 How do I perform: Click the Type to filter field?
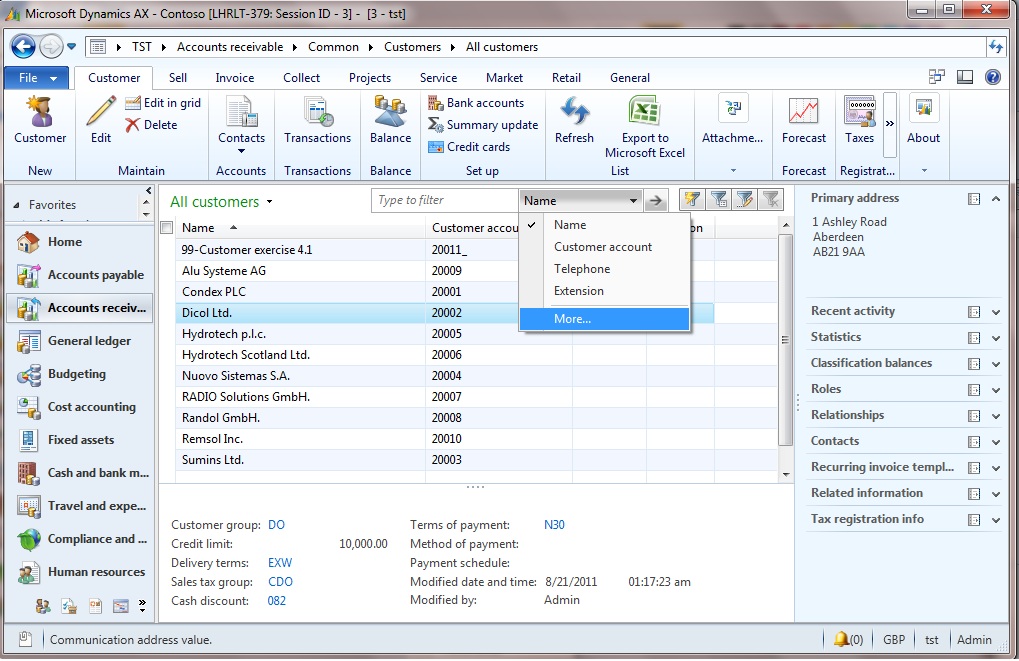point(445,200)
